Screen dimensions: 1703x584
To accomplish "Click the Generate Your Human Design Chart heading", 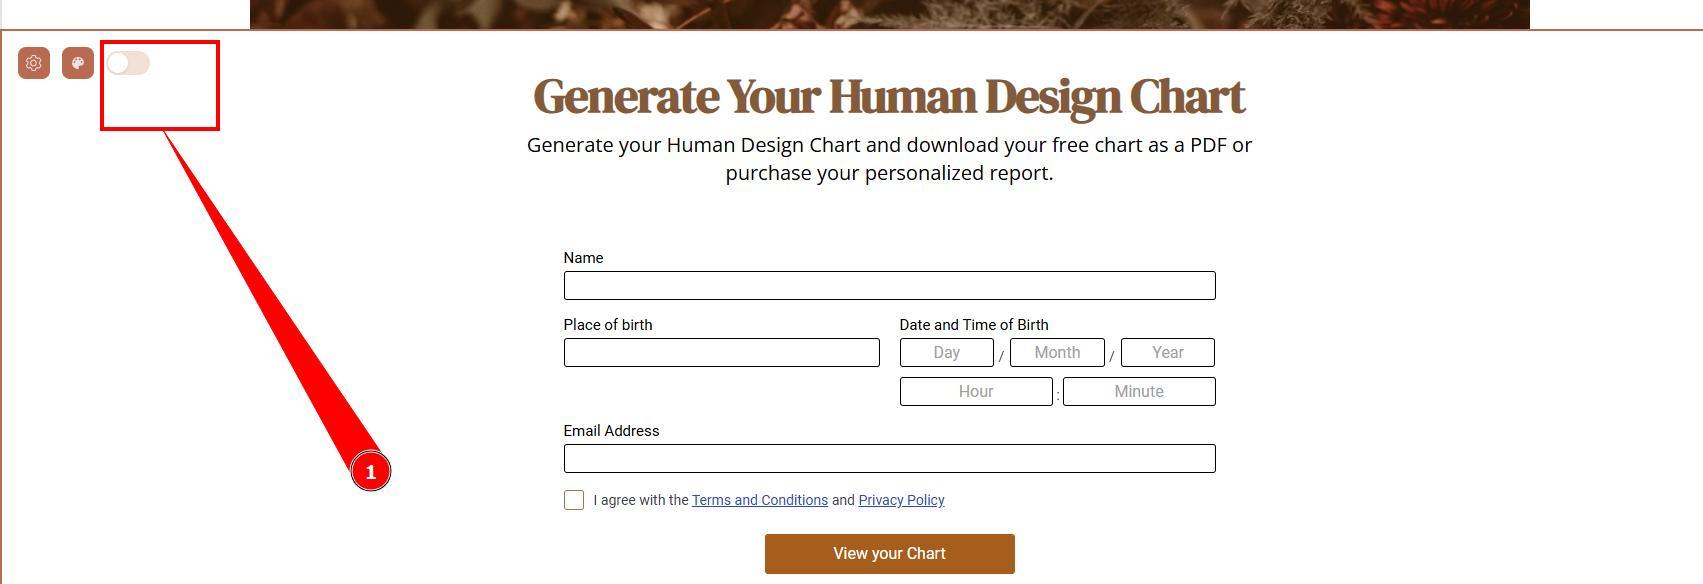I will click(x=889, y=96).
